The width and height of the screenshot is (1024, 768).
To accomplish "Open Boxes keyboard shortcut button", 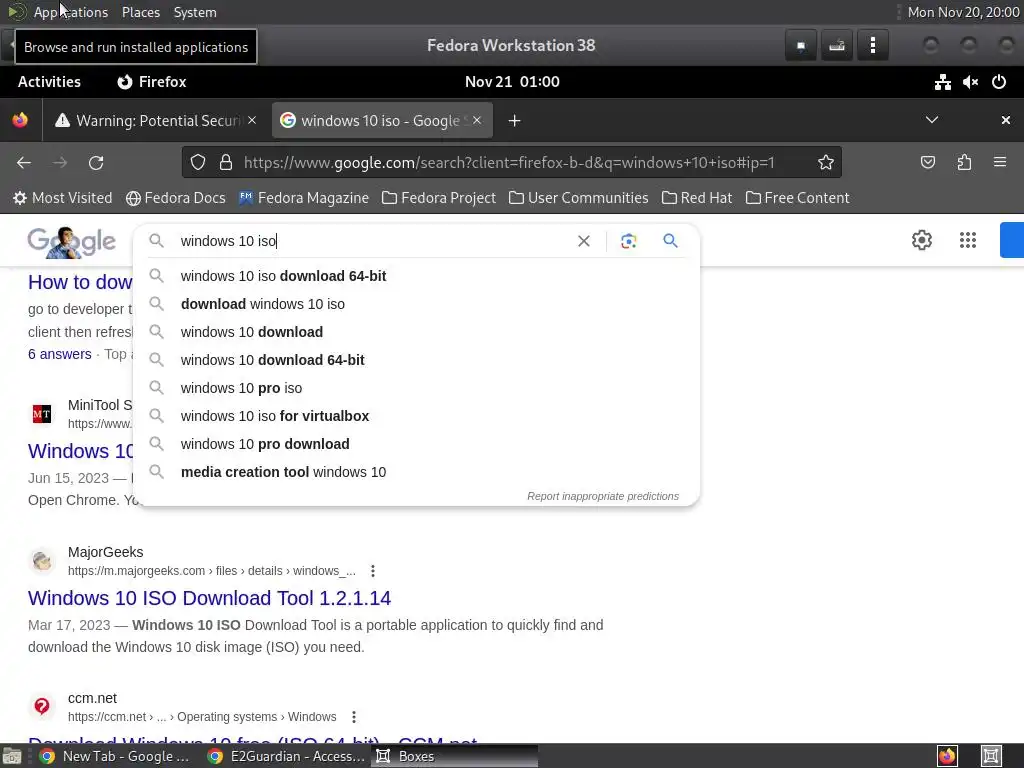I will tap(837, 46).
